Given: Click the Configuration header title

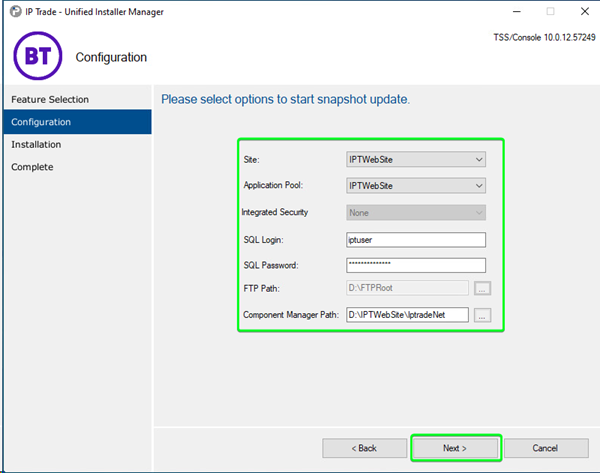Looking at the screenshot, I should [x=111, y=57].
